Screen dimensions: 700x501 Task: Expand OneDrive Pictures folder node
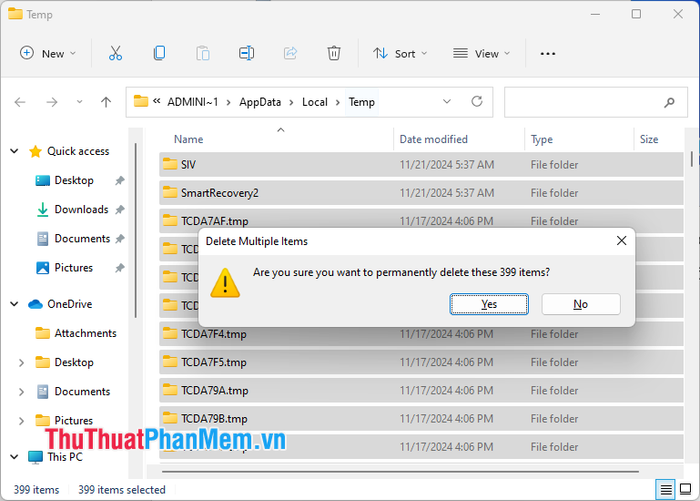[x=21, y=421]
